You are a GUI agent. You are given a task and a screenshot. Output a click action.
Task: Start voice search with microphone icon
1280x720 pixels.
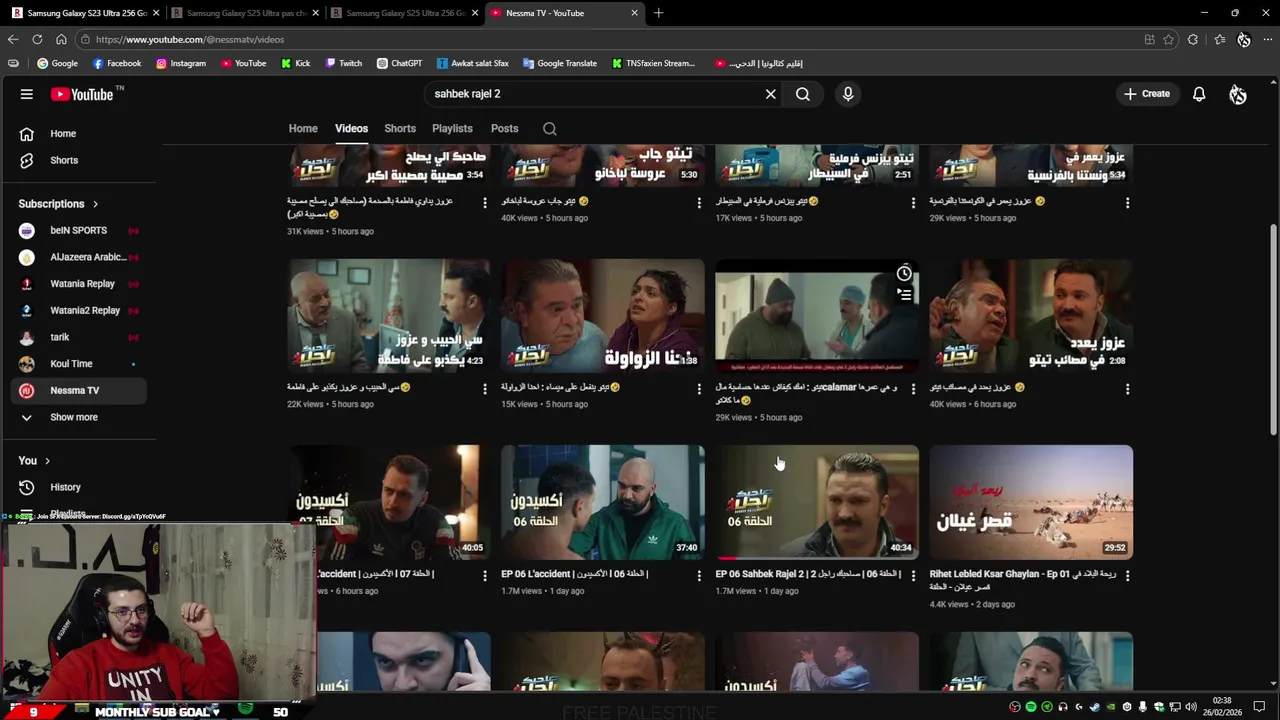[848, 94]
